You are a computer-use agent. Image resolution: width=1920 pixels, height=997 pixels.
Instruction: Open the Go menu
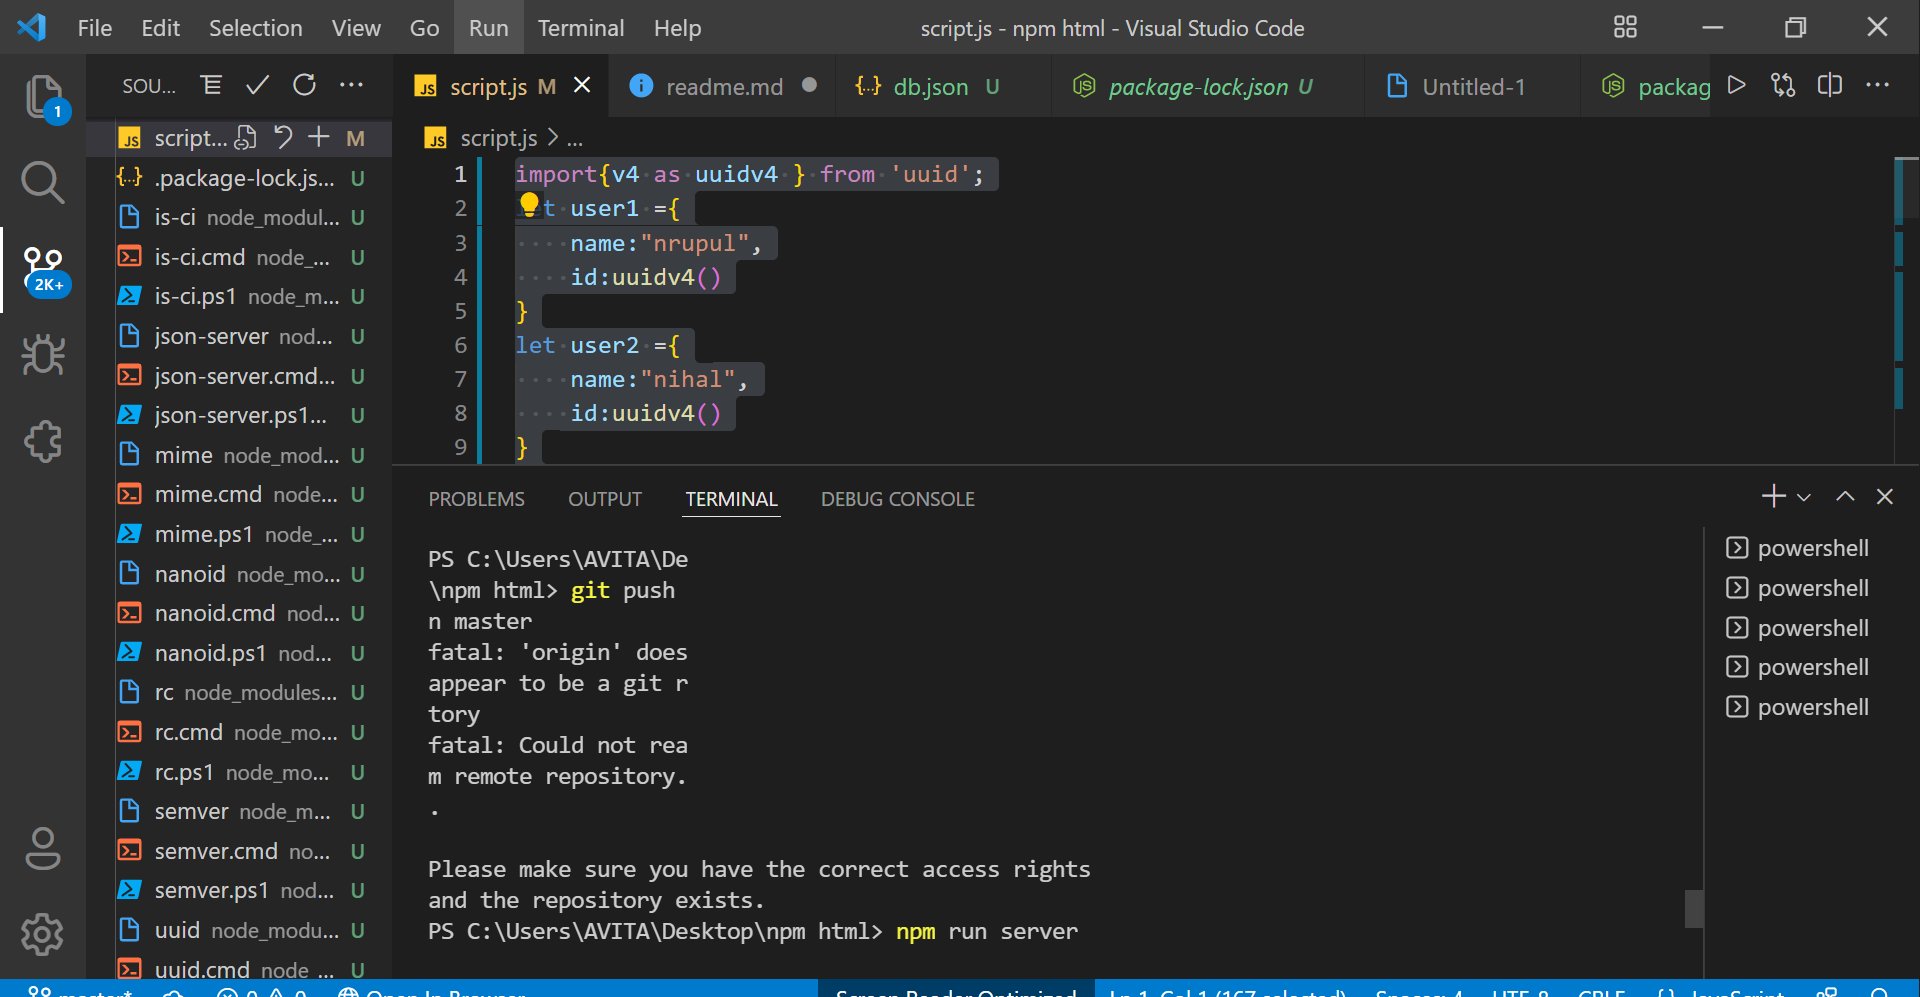tap(424, 28)
